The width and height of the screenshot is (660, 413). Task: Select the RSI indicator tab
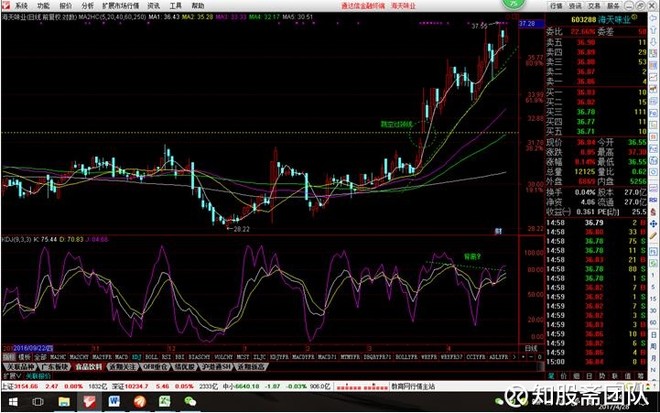166,357
